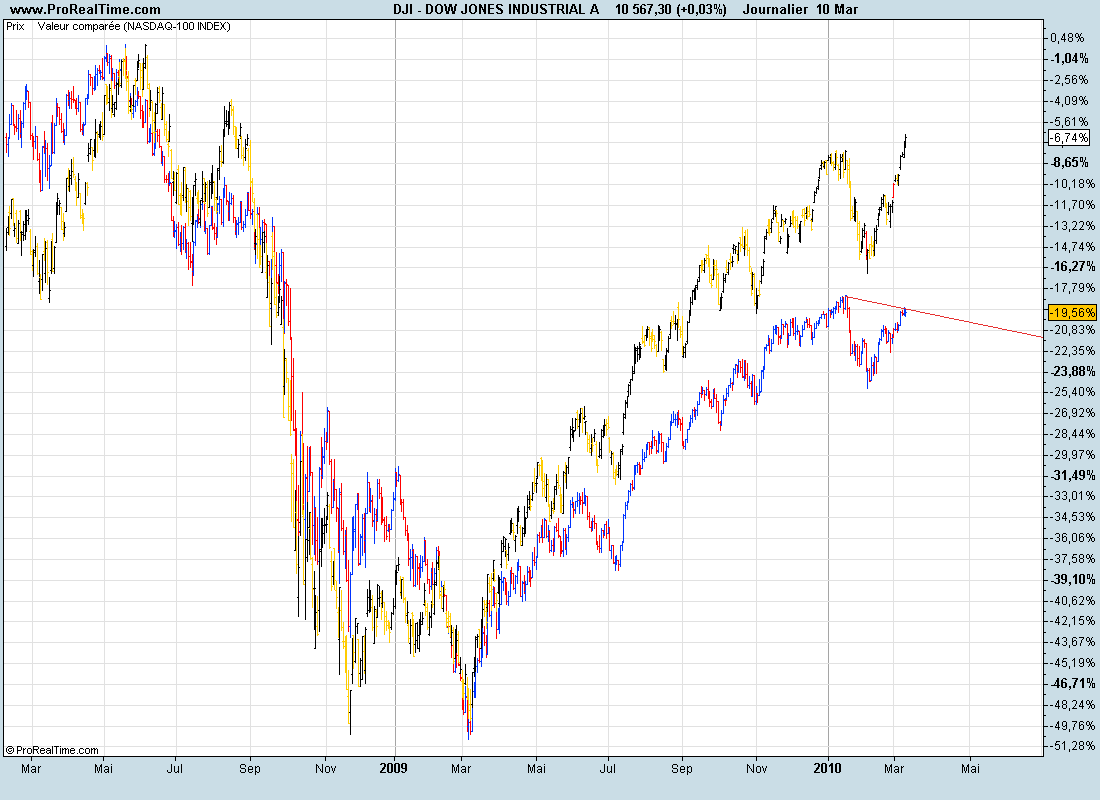The width and height of the screenshot is (1100, 800).
Task: Click the www.ProRealTime.com header text
Action: (x=86, y=10)
